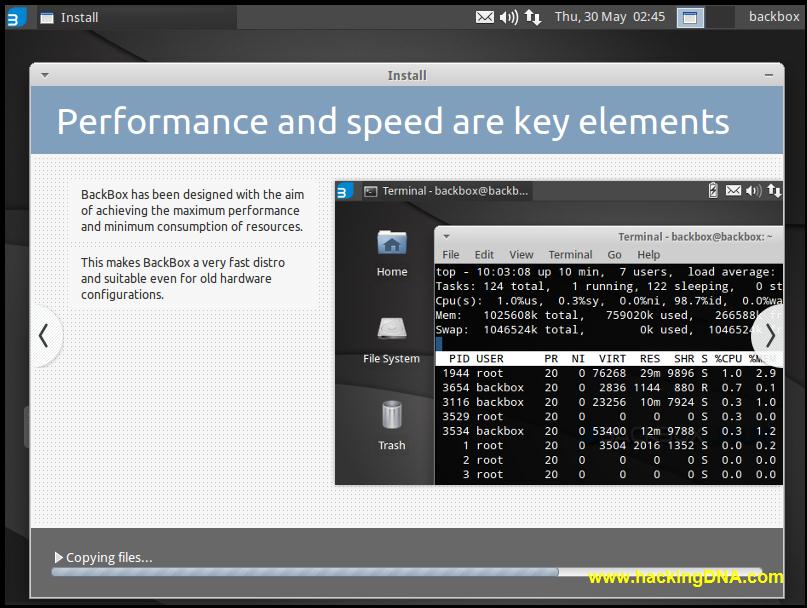Click the Help menu in the terminal
The width and height of the screenshot is (807, 608).
tap(648, 255)
